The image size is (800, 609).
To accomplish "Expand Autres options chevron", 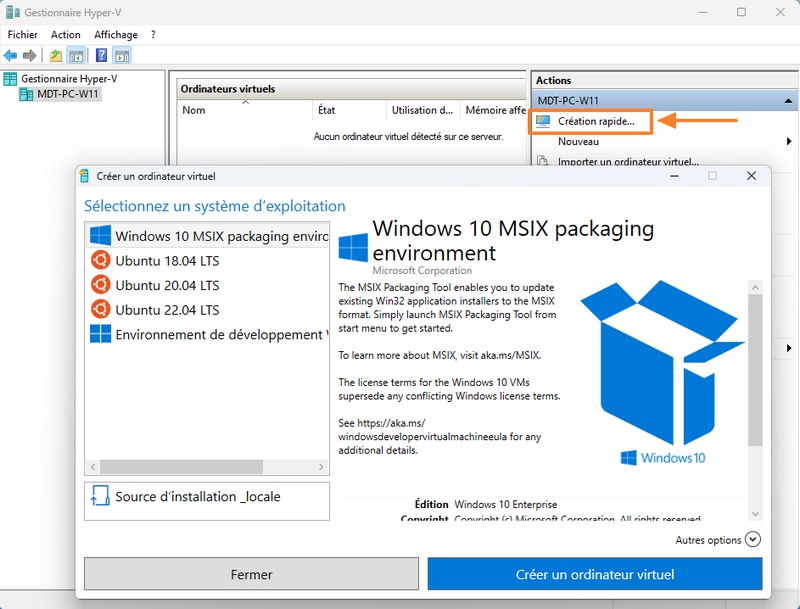I will pos(753,539).
